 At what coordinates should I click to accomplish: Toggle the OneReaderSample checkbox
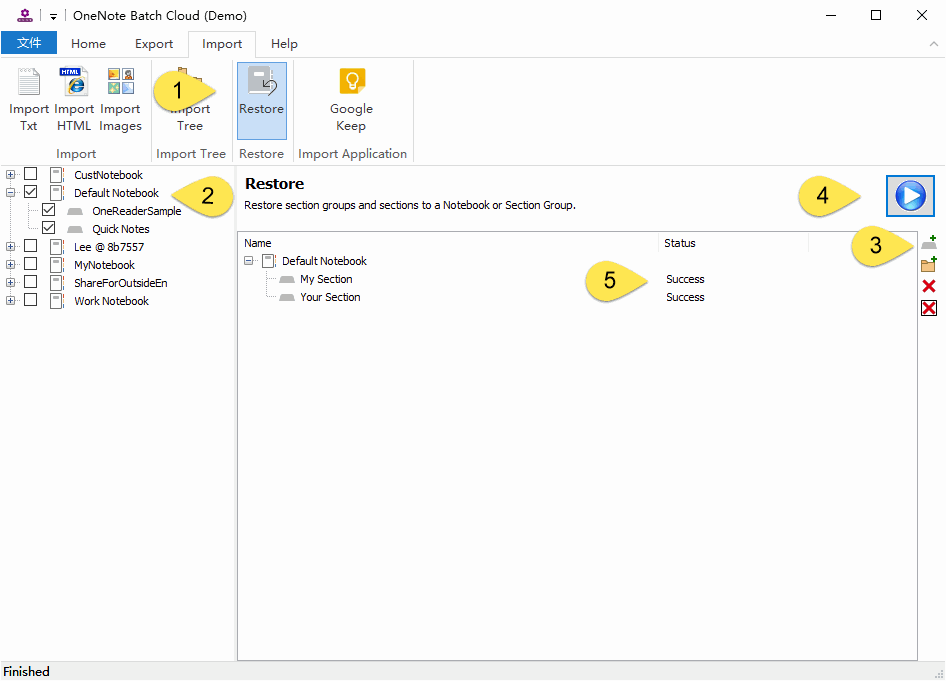pyautogui.click(x=49, y=211)
